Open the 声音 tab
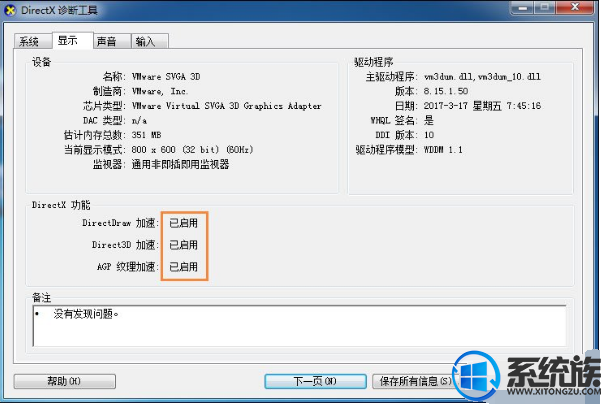This screenshot has width=601, height=404. pyautogui.click(x=112, y=41)
